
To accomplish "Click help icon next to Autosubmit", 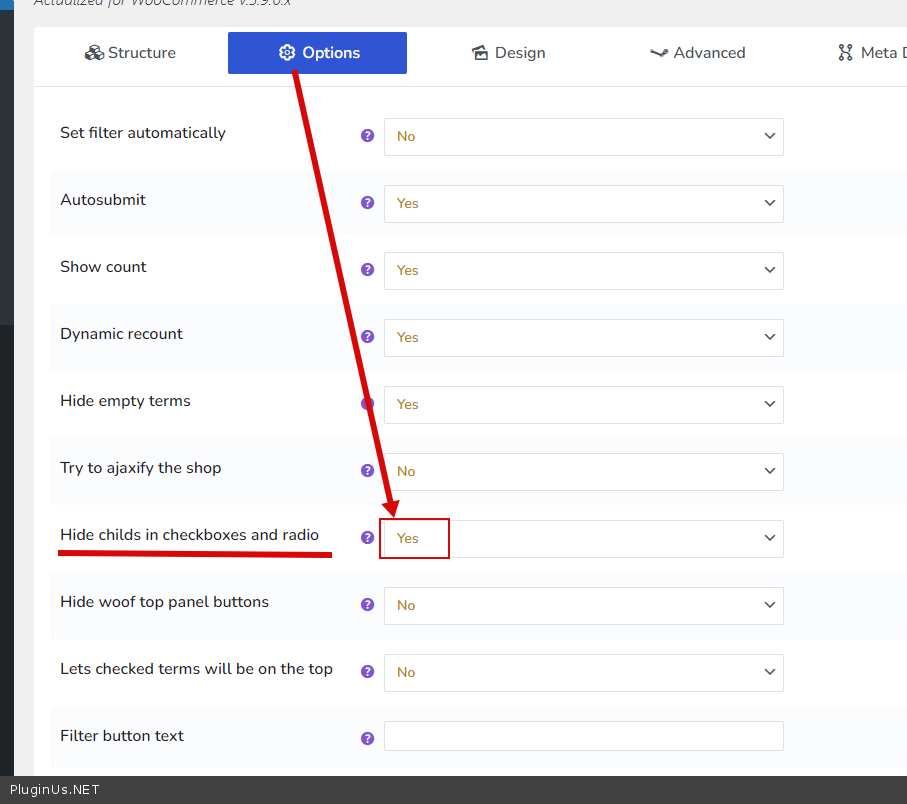I will click(367, 203).
